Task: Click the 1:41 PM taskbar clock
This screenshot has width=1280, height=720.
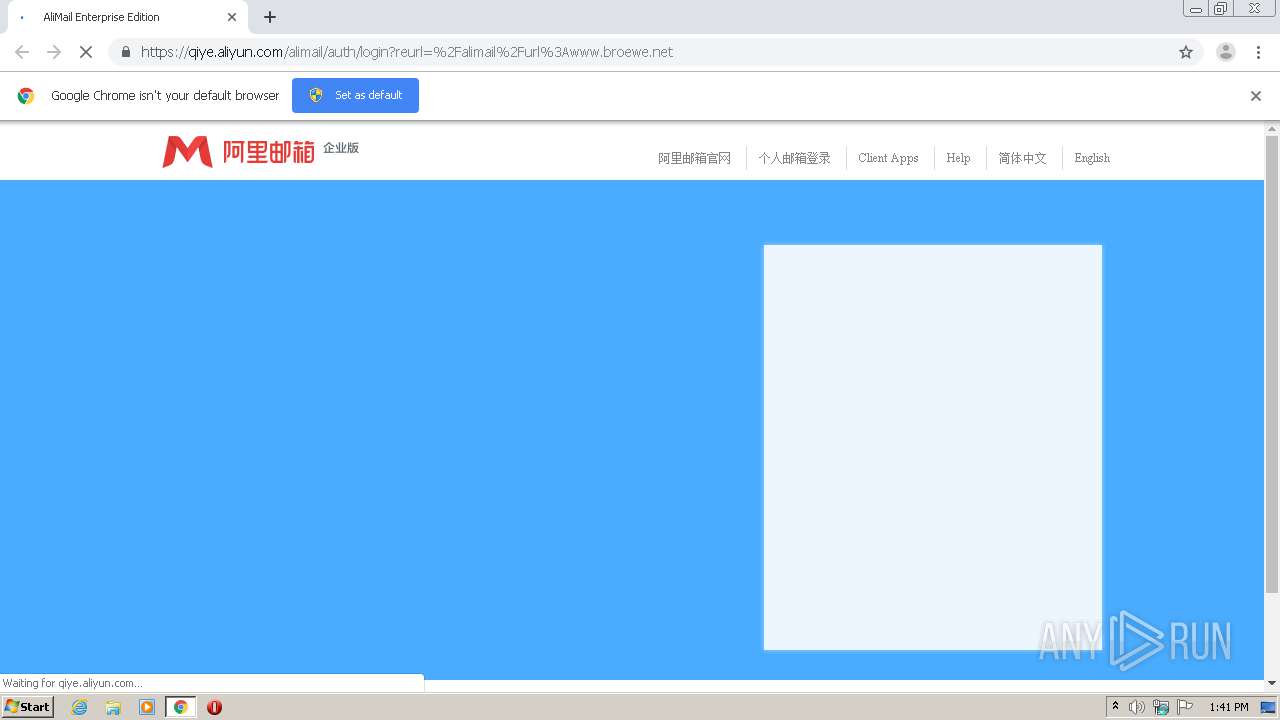Action: [x=1228, y=707]
